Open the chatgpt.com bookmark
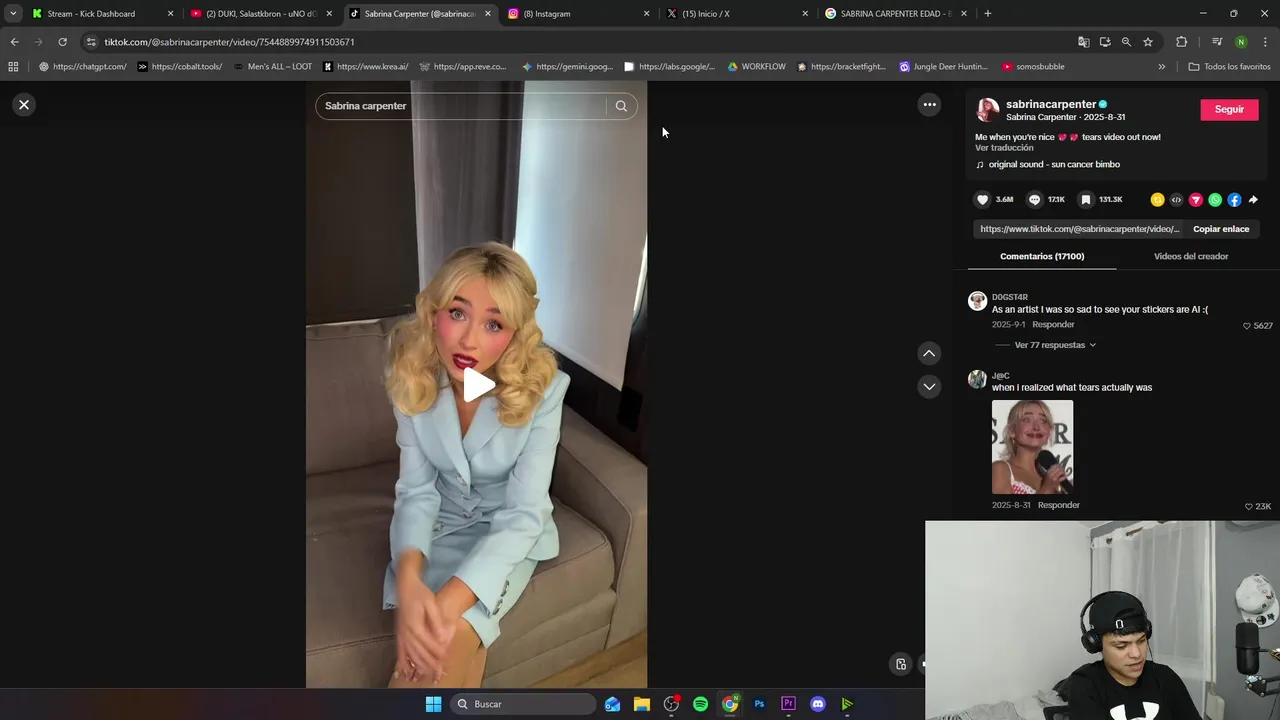Screen dimensions: 1280x720 (x=83, y=67)
